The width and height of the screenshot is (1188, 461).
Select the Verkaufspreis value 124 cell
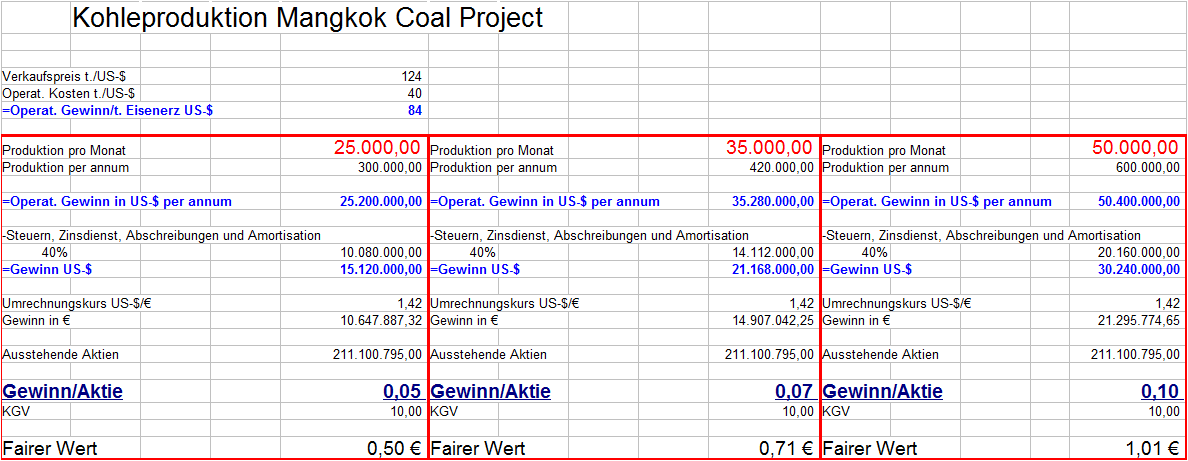click(411, 76)
